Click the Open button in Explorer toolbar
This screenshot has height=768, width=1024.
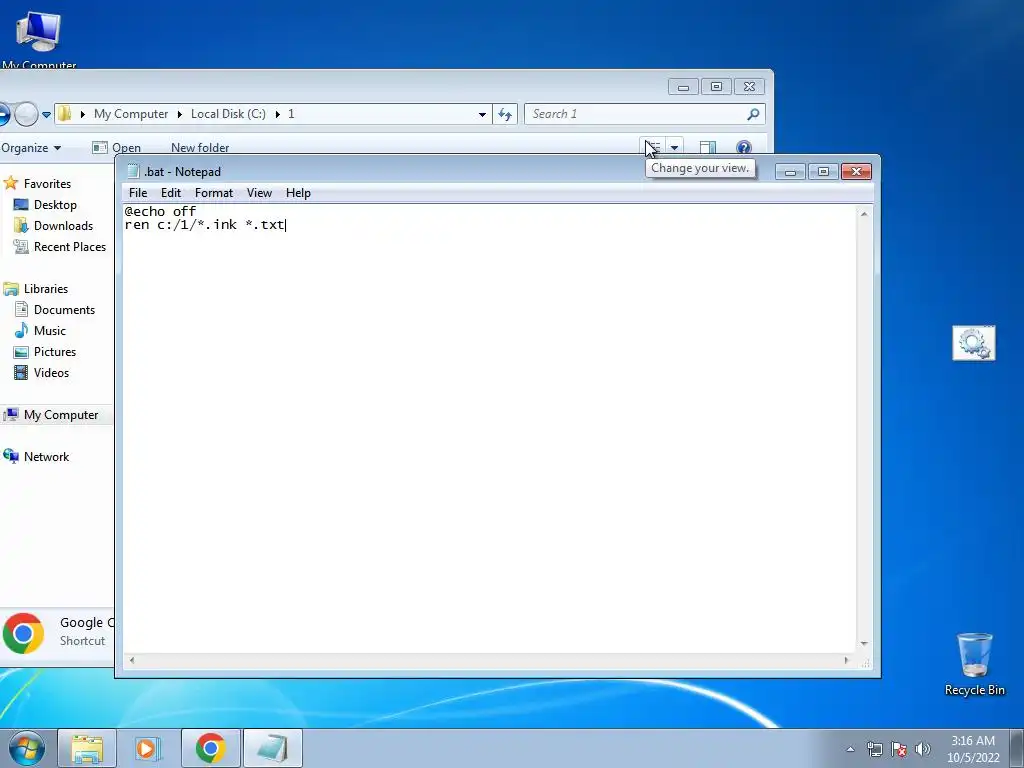[x=118, y=148]
